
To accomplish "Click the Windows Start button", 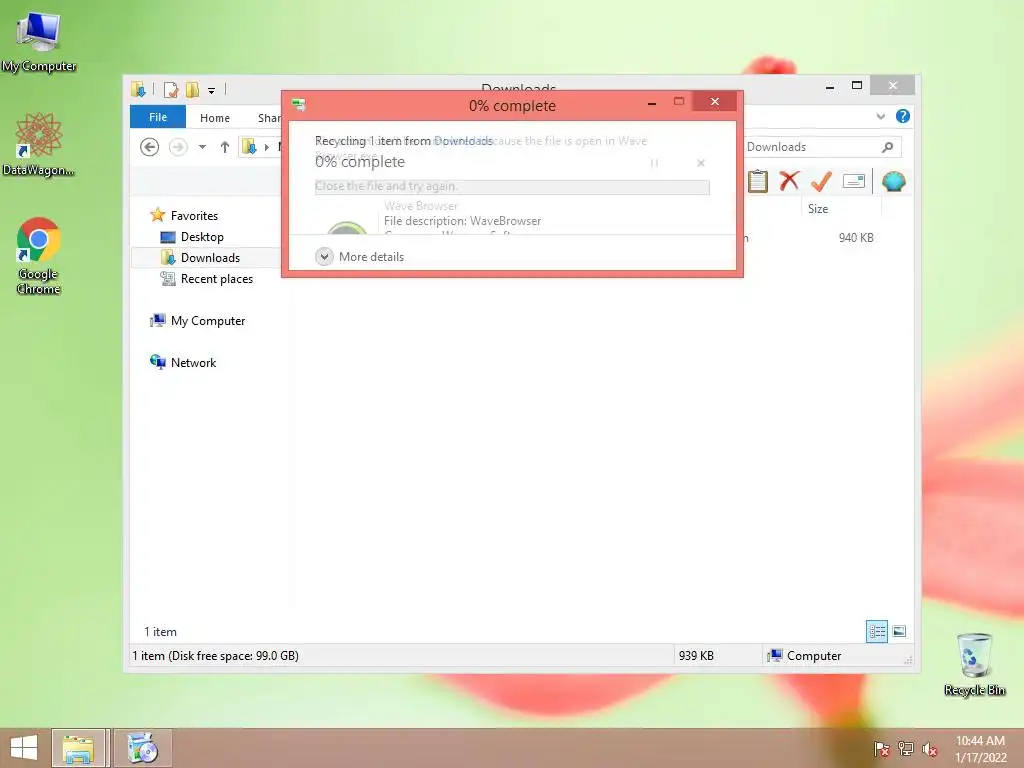I will click(24, 748).
